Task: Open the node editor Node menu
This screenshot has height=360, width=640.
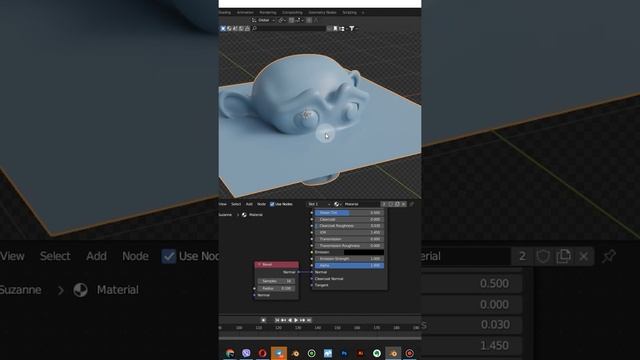Action: click(261, 204)
